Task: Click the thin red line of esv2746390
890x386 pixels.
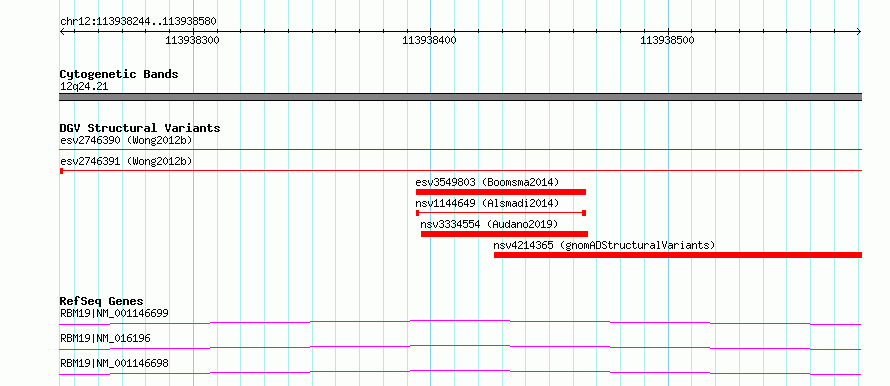Action: (x=460, y=149)
